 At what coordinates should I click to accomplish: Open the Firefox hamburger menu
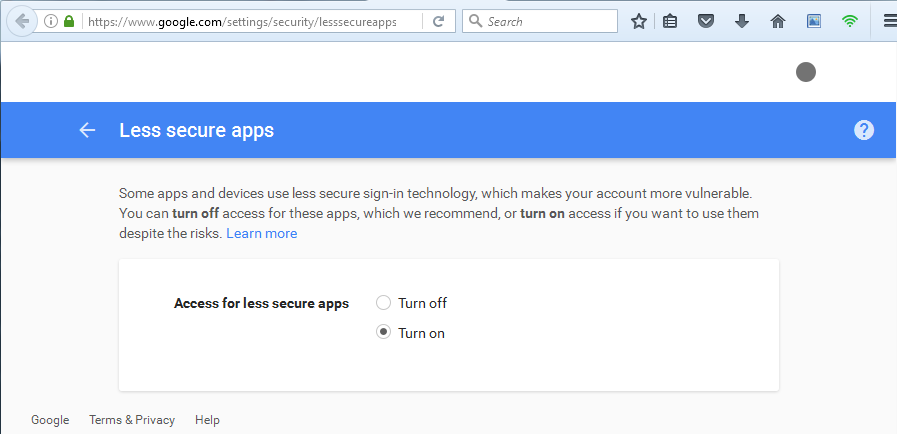point(889,21)
